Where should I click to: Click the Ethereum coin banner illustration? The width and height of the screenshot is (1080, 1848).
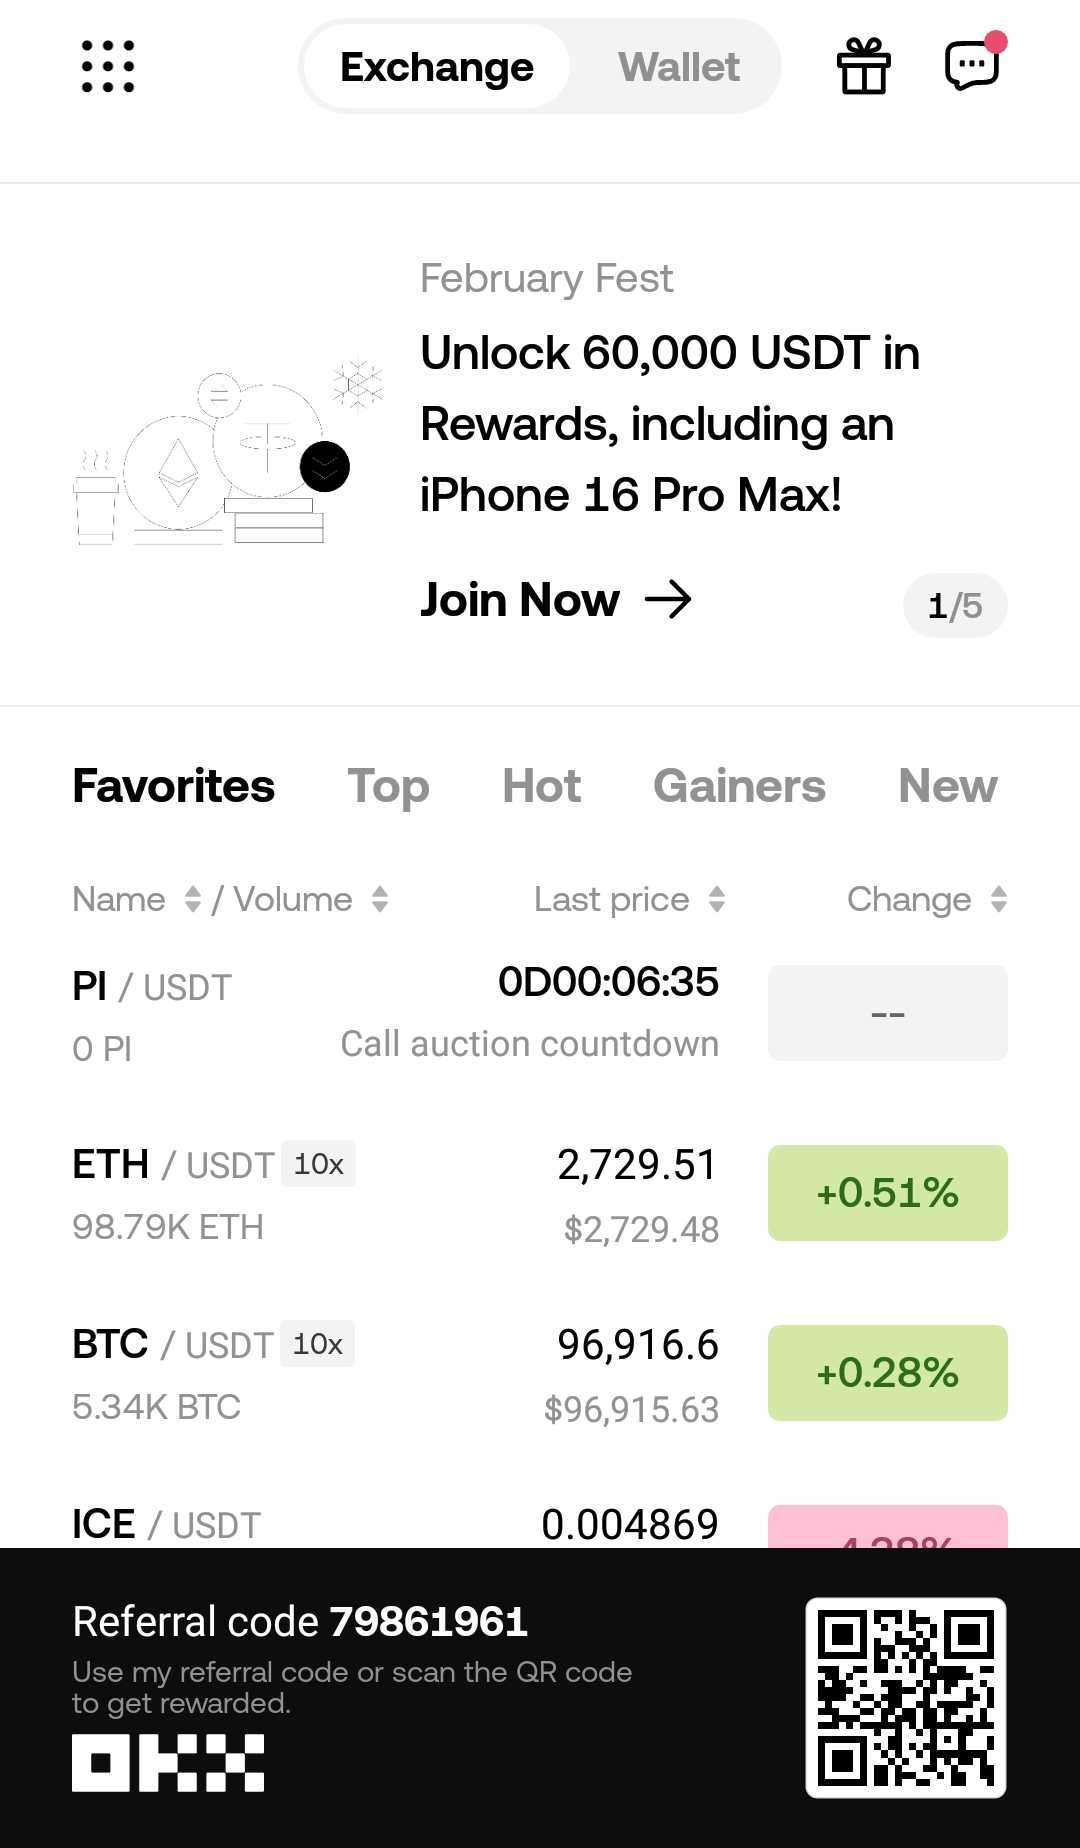178,472
